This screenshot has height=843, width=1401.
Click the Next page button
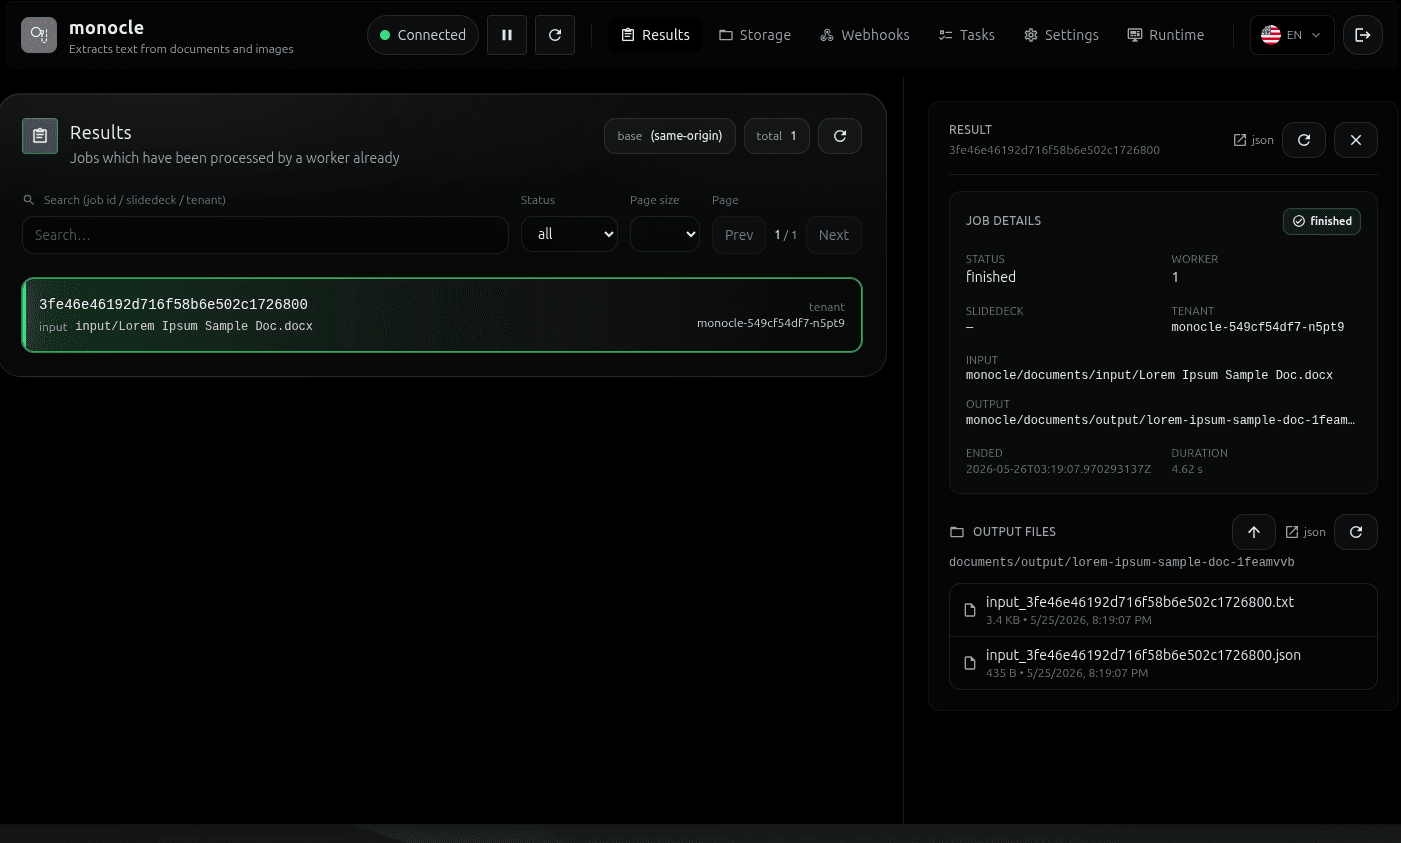click(x=834, y=235)
